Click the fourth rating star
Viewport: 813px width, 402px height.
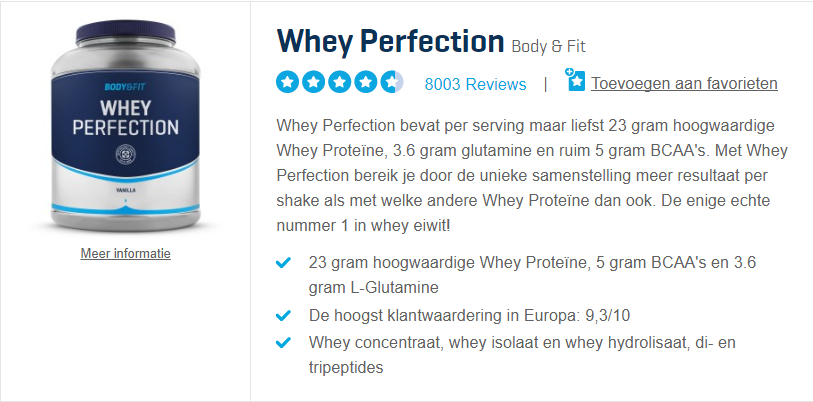coord(366,82)
